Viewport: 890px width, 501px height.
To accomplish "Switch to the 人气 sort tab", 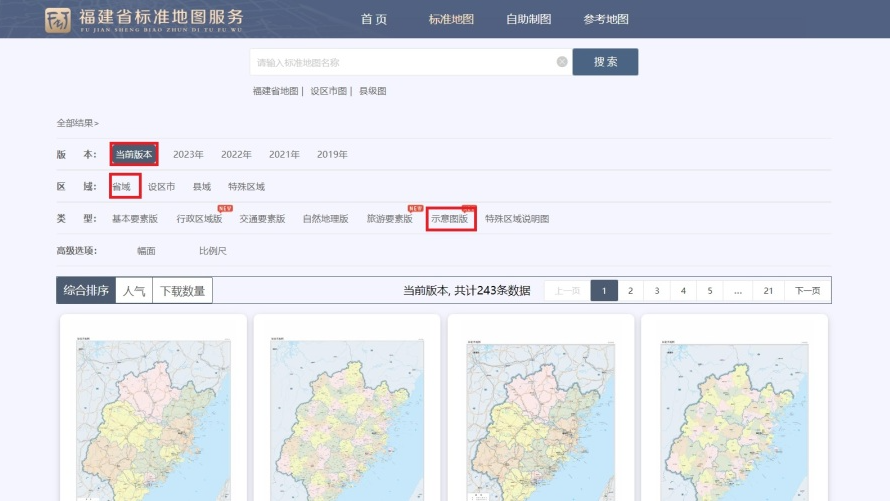I will pyautogui.click(x=134, y=291).
